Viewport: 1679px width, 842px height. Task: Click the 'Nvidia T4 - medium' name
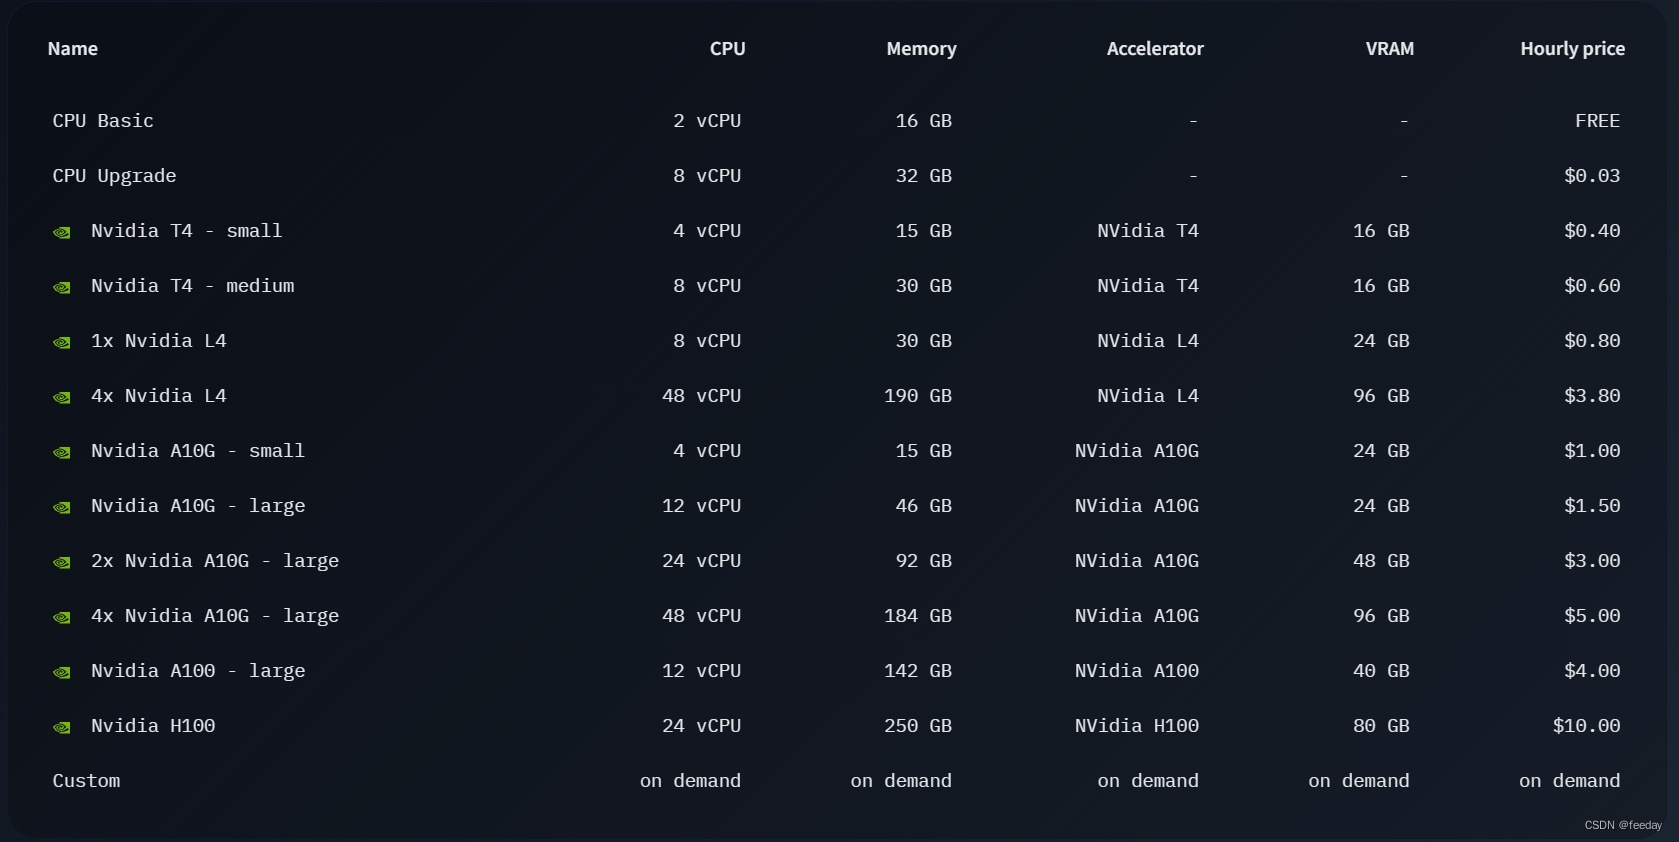point(193,286)
